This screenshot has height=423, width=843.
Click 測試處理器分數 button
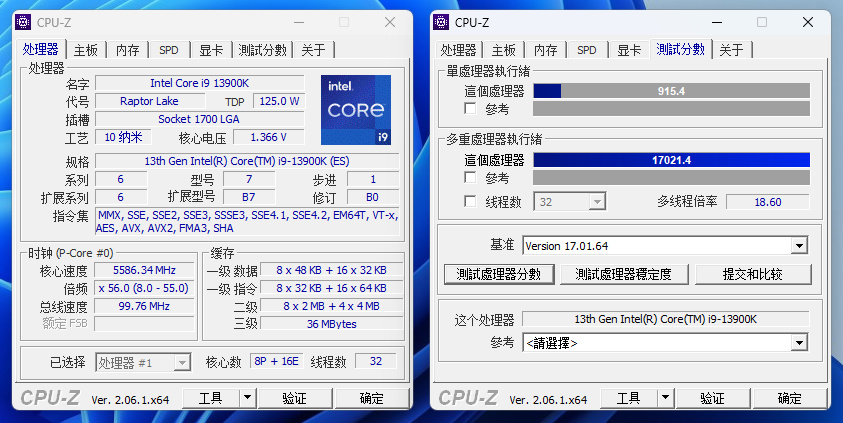pyautogui.click(x=499, y=274)
